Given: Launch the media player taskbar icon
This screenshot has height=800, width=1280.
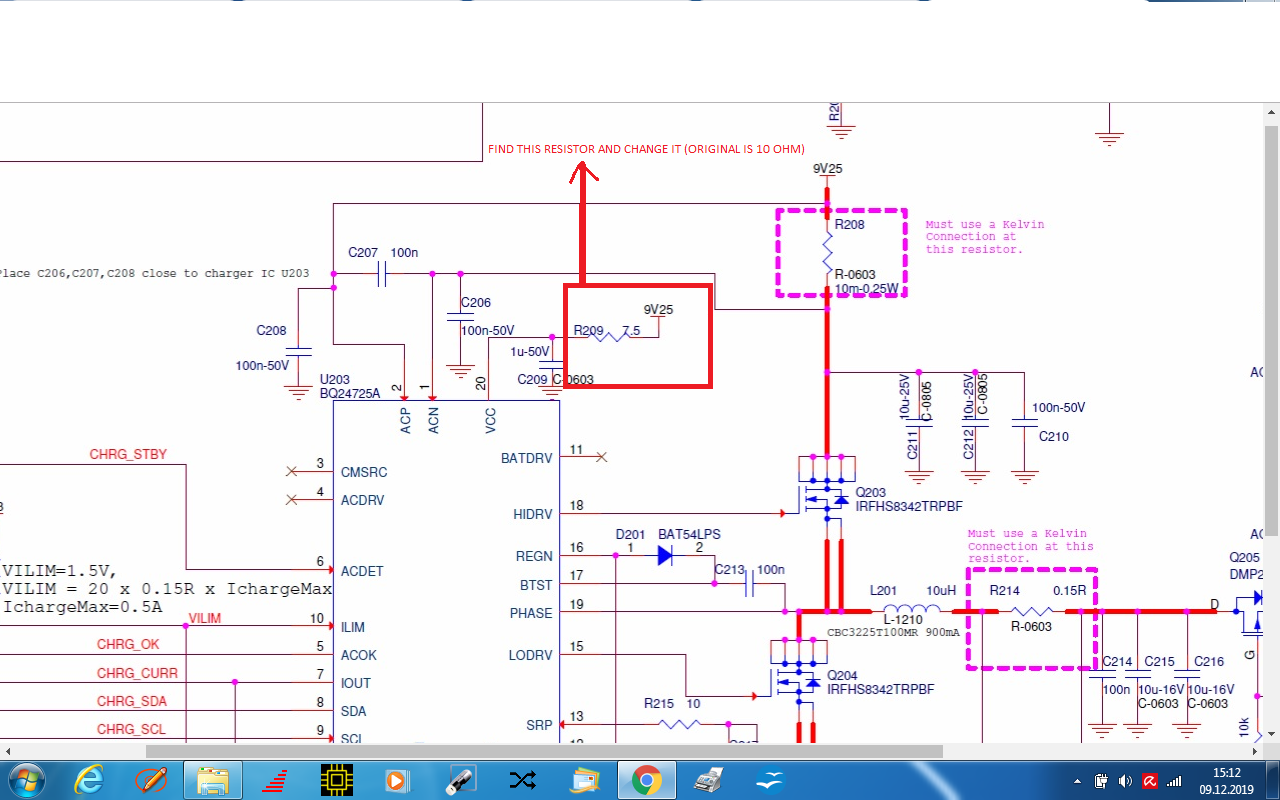Looking at the screenshot, I should (x=398, y=779).
